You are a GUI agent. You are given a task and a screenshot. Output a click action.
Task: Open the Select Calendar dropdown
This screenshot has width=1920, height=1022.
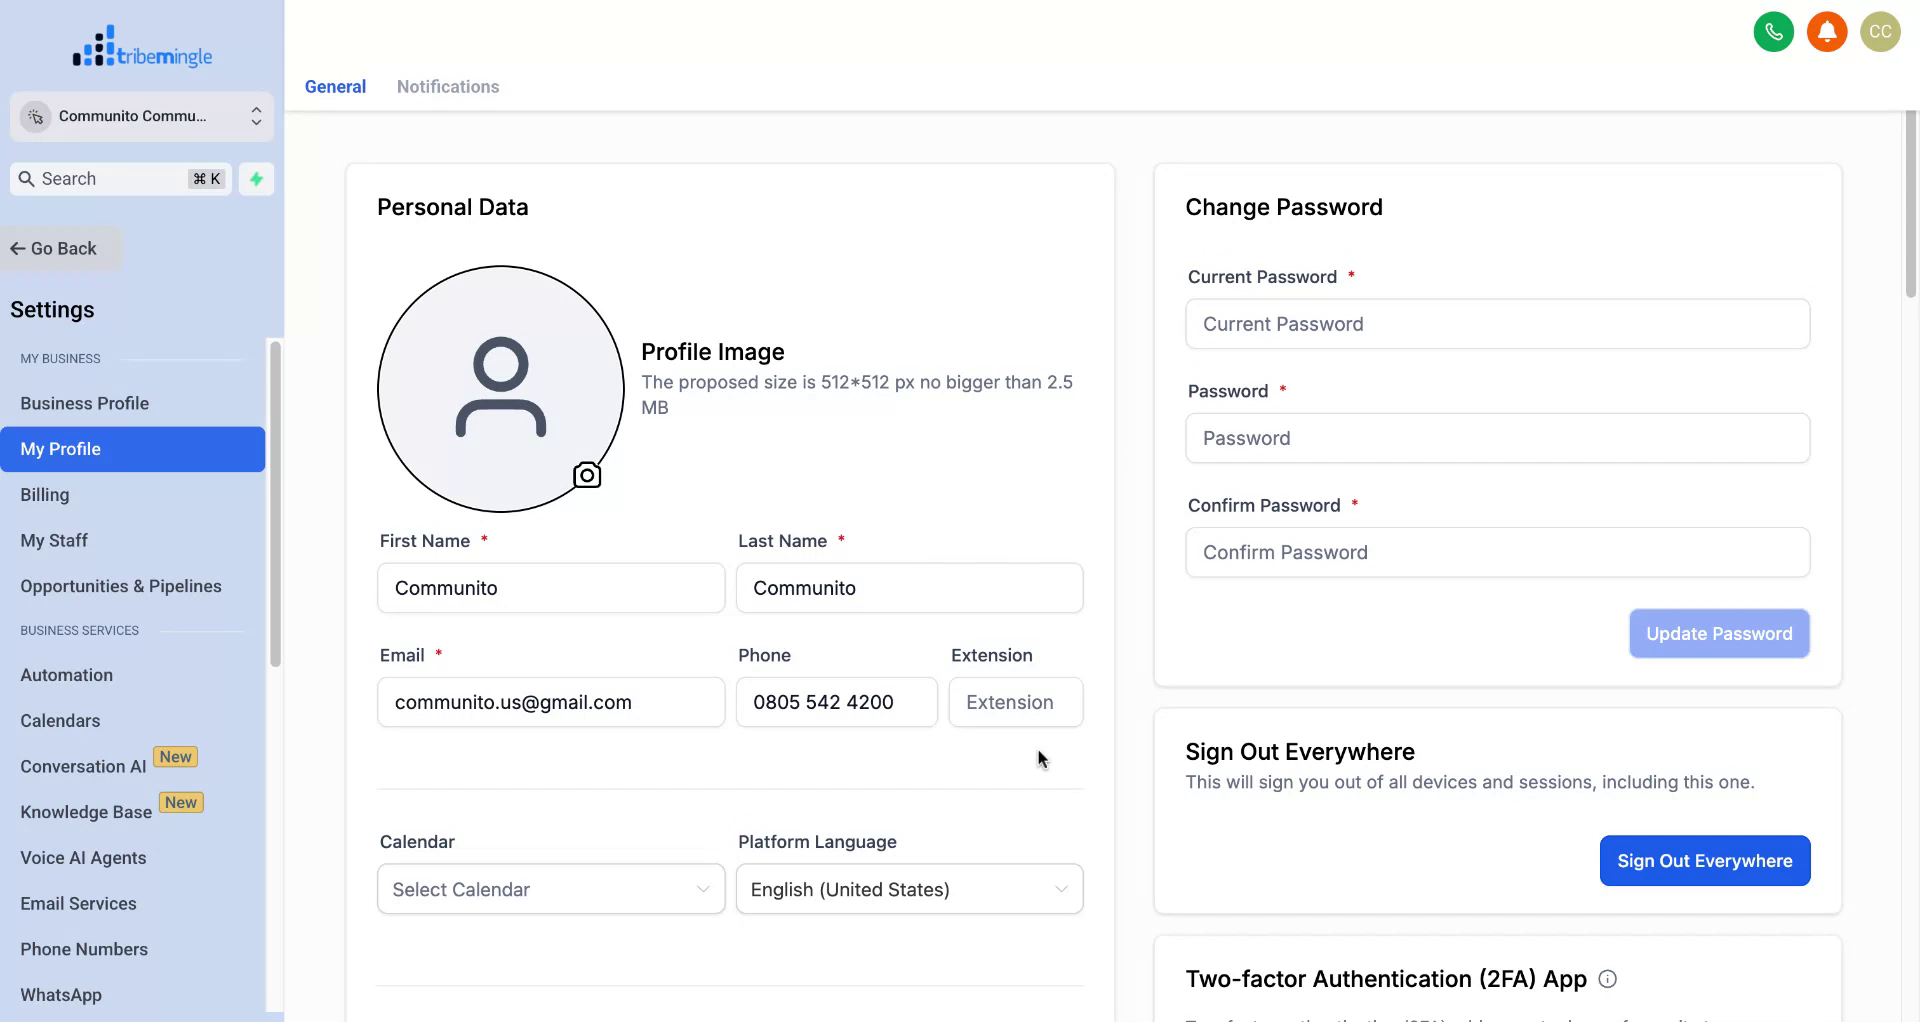click(550, 889)
